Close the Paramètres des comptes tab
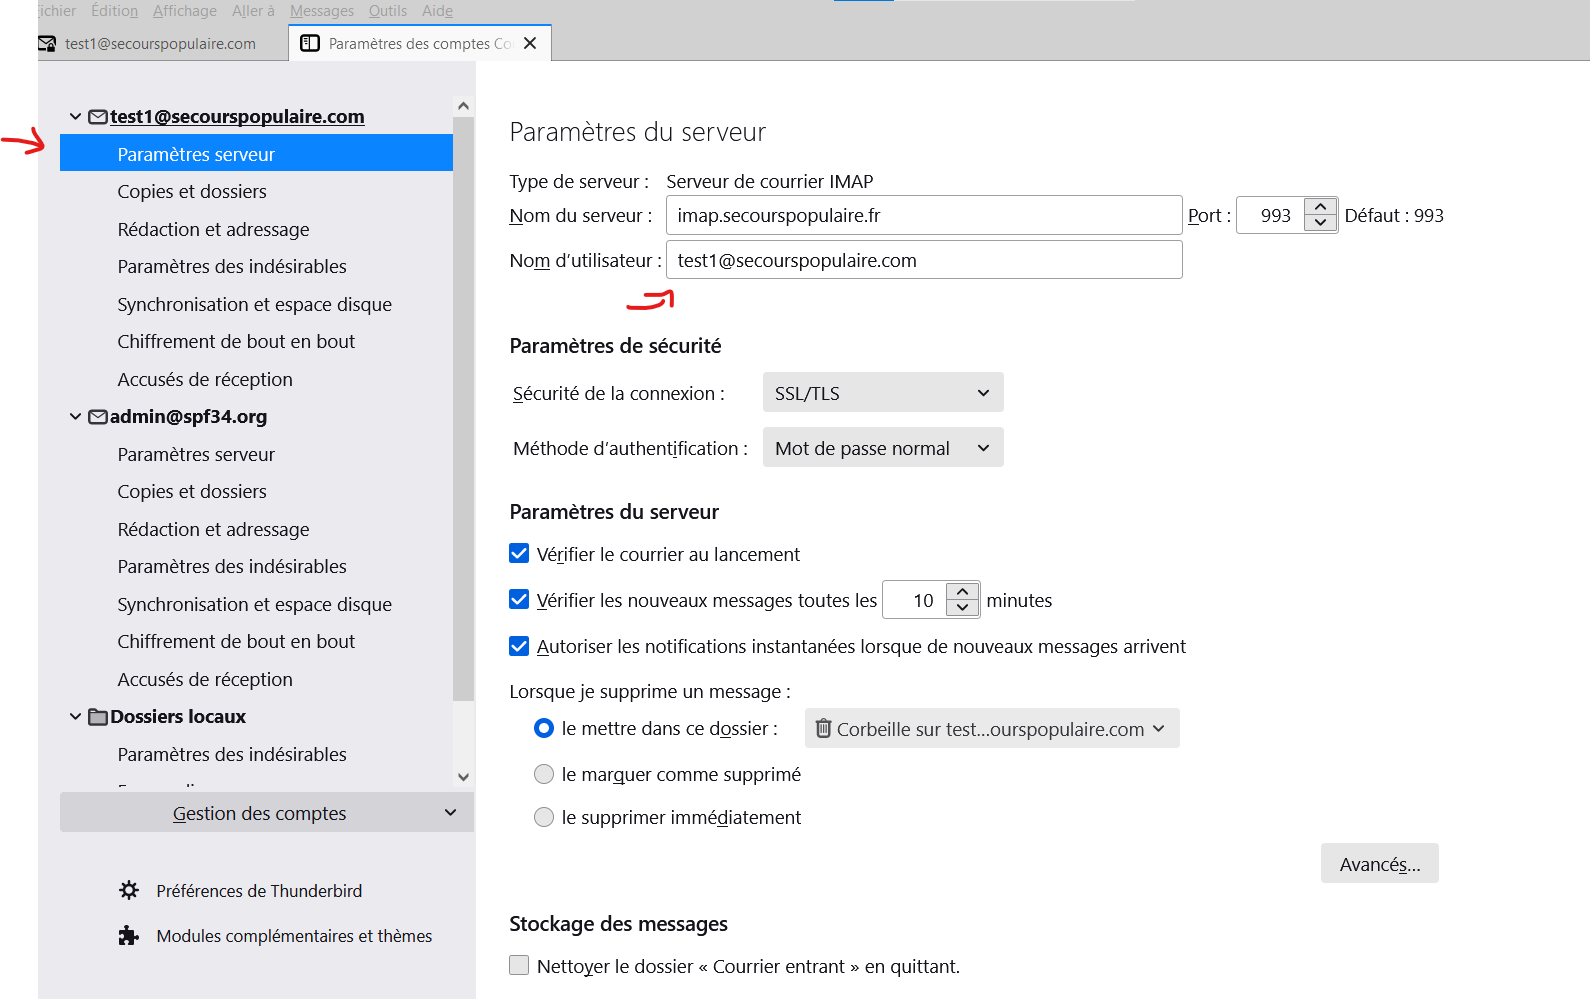Viewport: 1590px width, 999px height. [x=530, y=43]
